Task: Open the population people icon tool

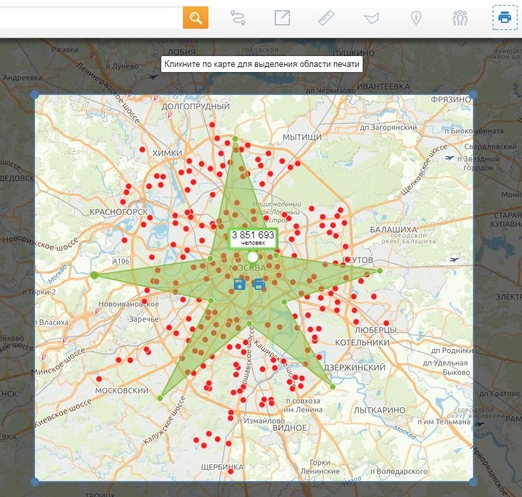Action: click(460, 18)
